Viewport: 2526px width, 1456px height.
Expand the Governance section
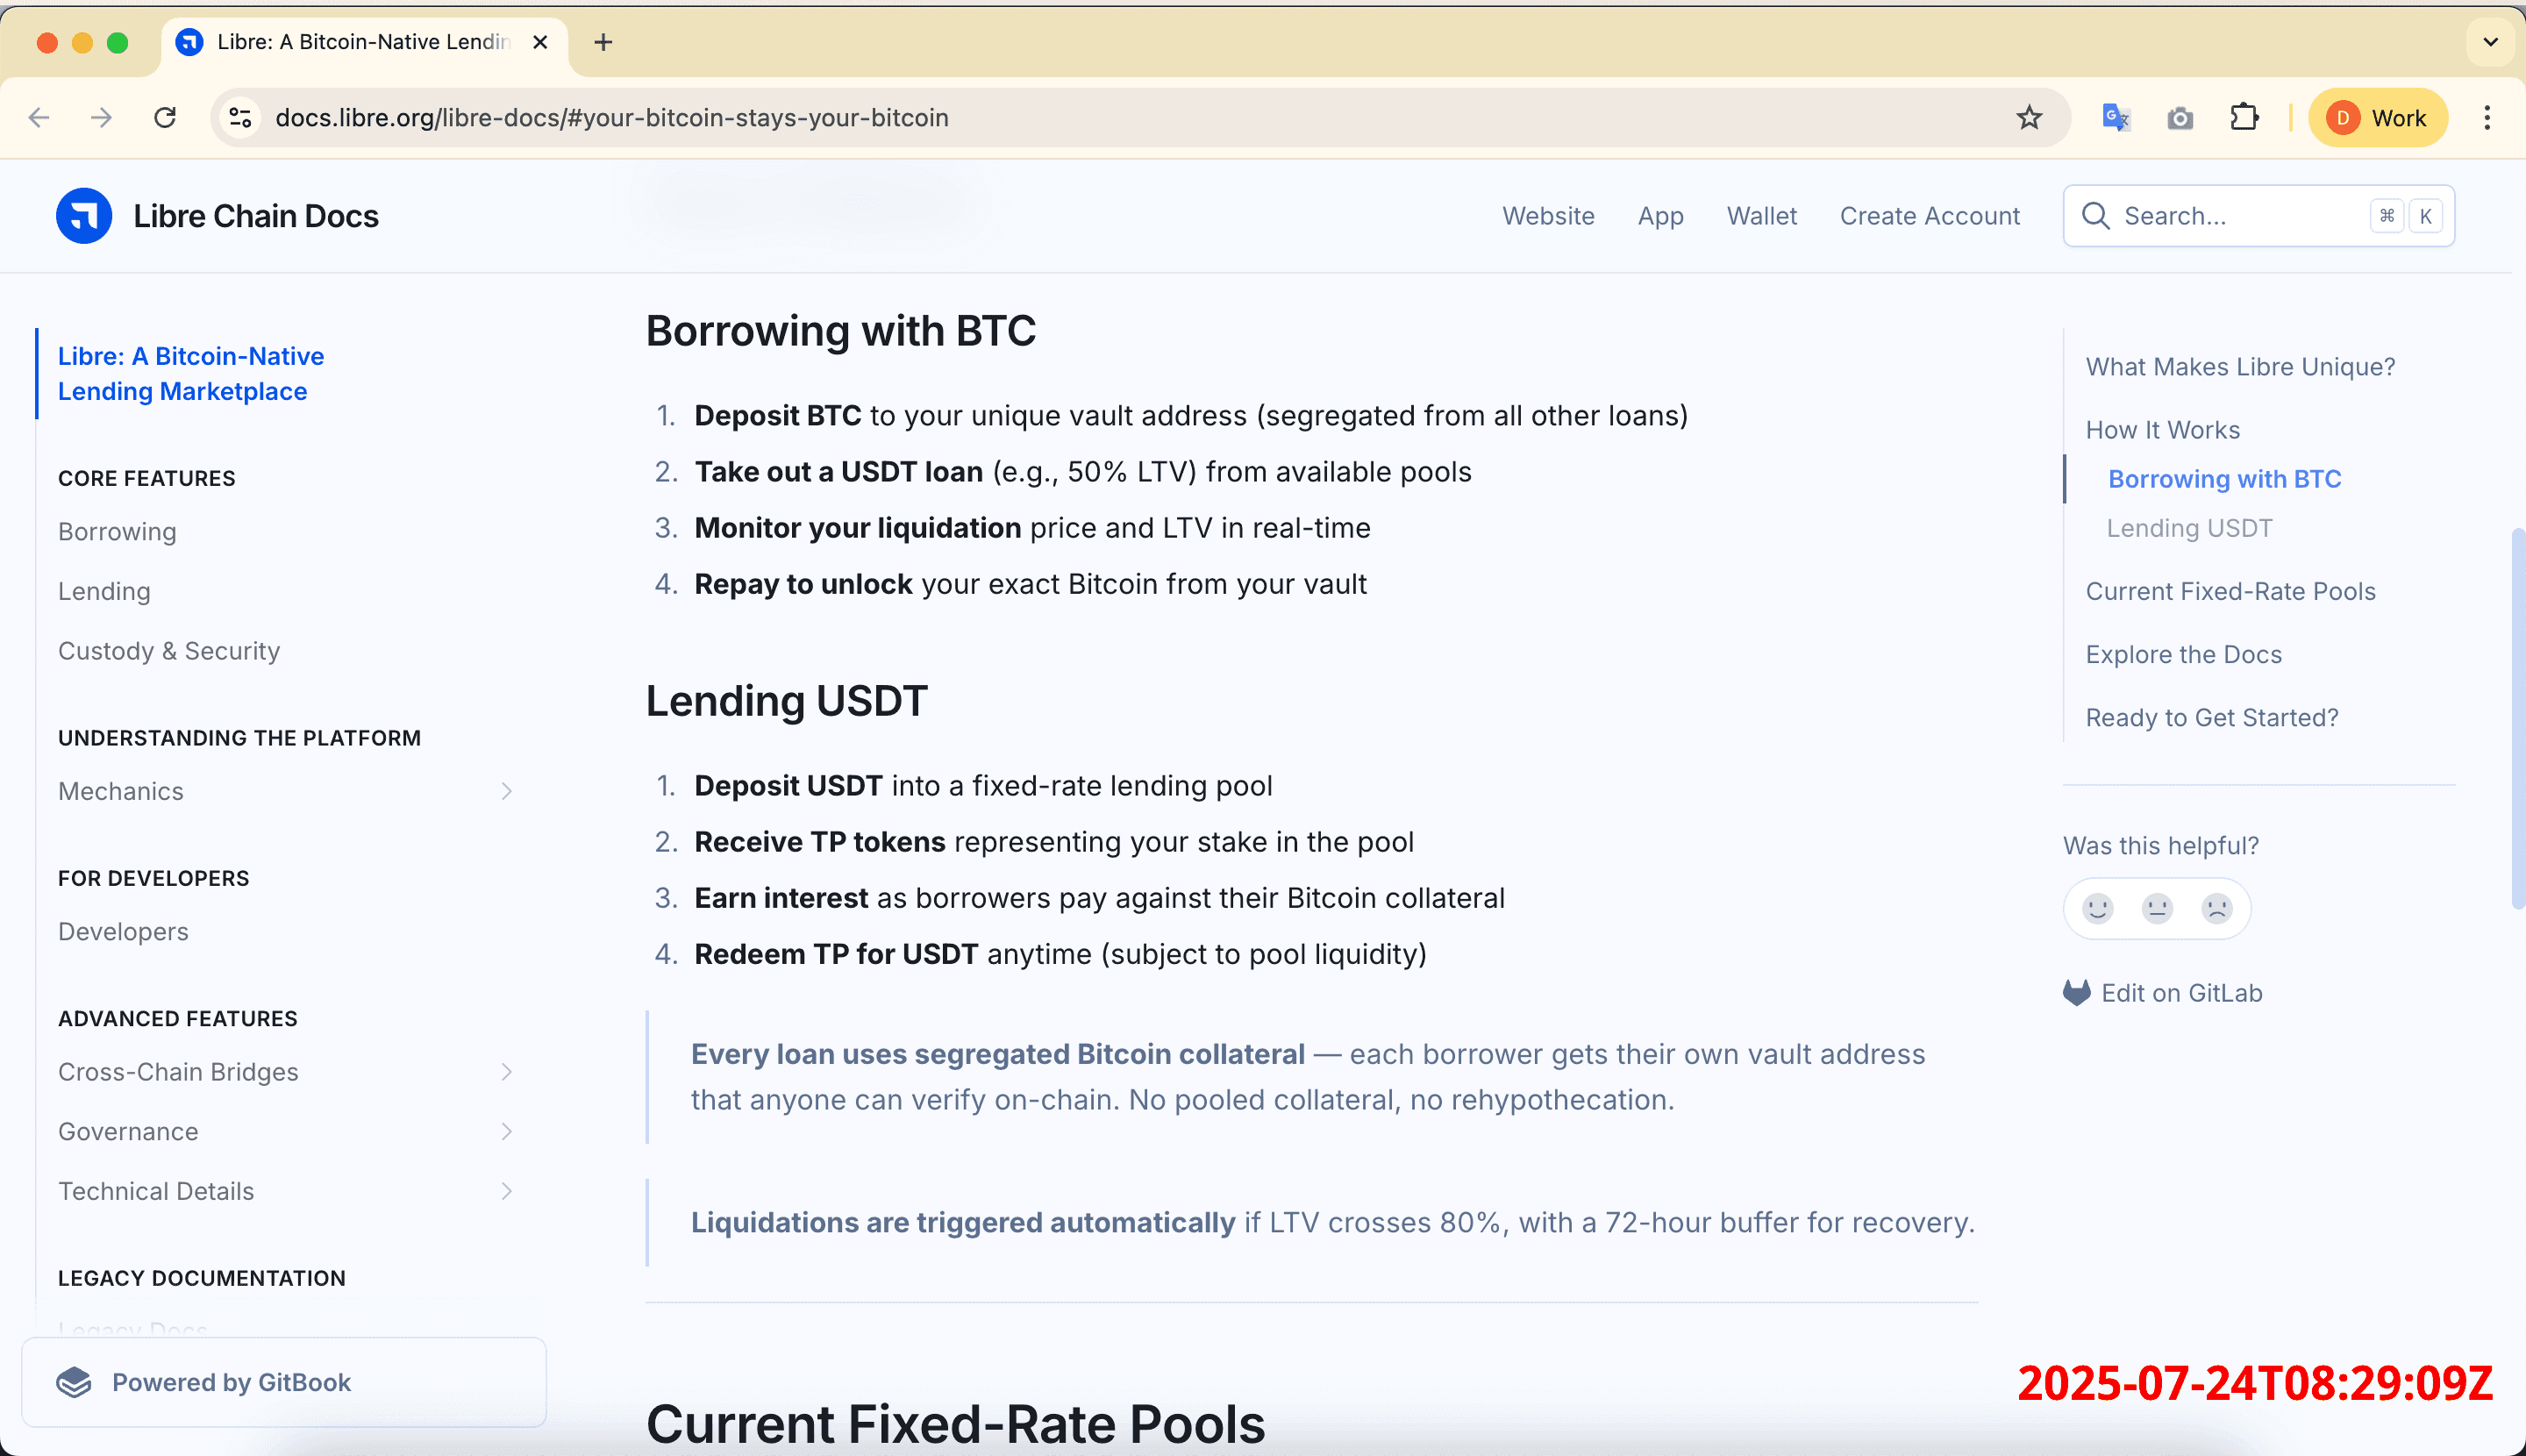pyautogui.click(x=508, y=1131)
